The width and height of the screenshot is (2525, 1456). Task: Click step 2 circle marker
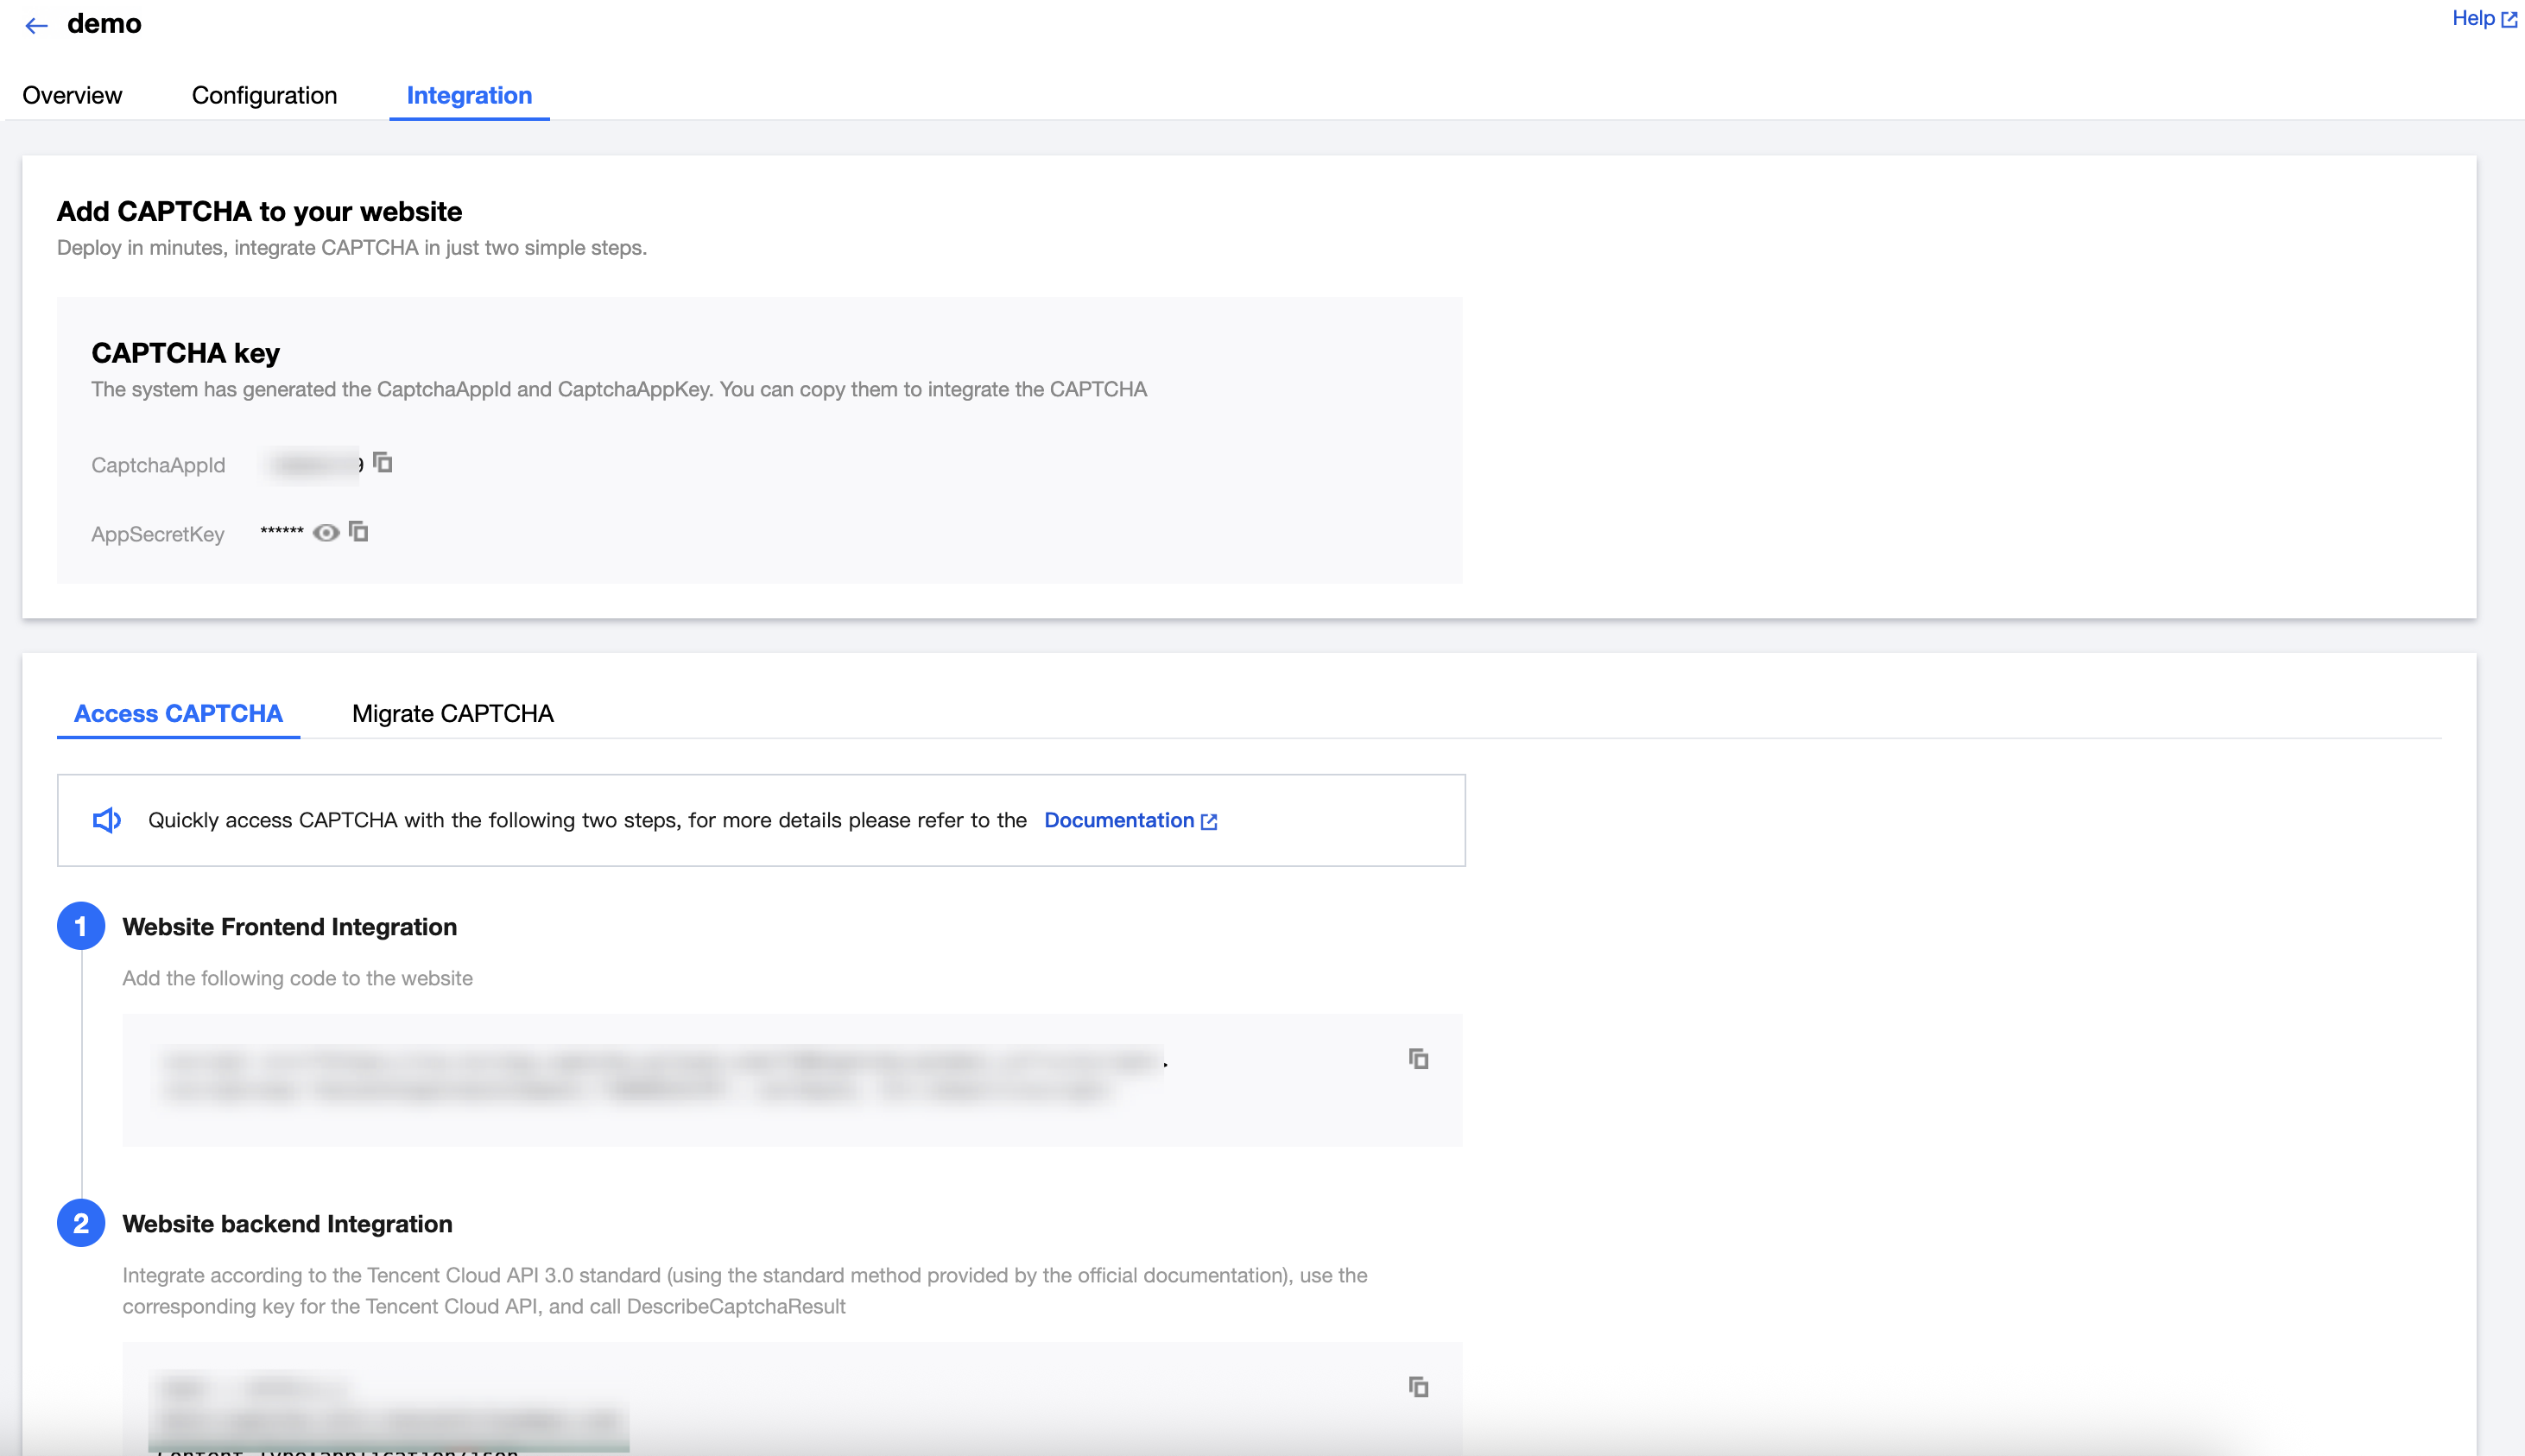point(81,1223)
